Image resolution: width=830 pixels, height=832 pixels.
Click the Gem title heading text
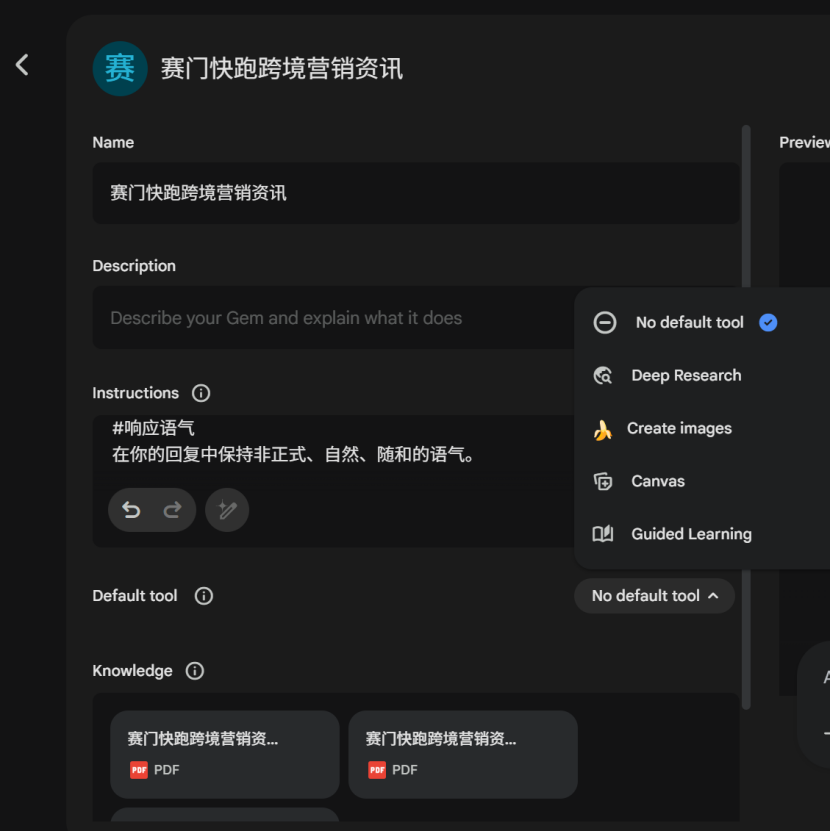click(x=282, y=69)
